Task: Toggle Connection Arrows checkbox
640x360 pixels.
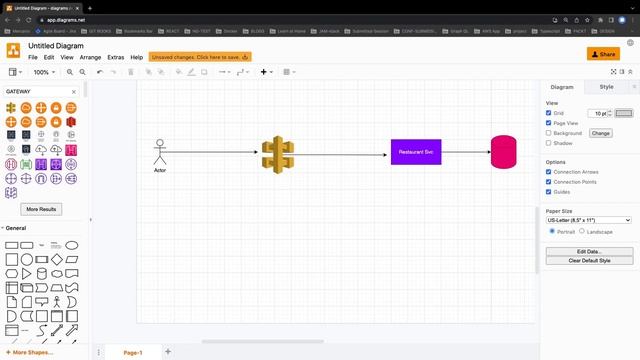Action: pyautogui.click(x=549, y=172)
